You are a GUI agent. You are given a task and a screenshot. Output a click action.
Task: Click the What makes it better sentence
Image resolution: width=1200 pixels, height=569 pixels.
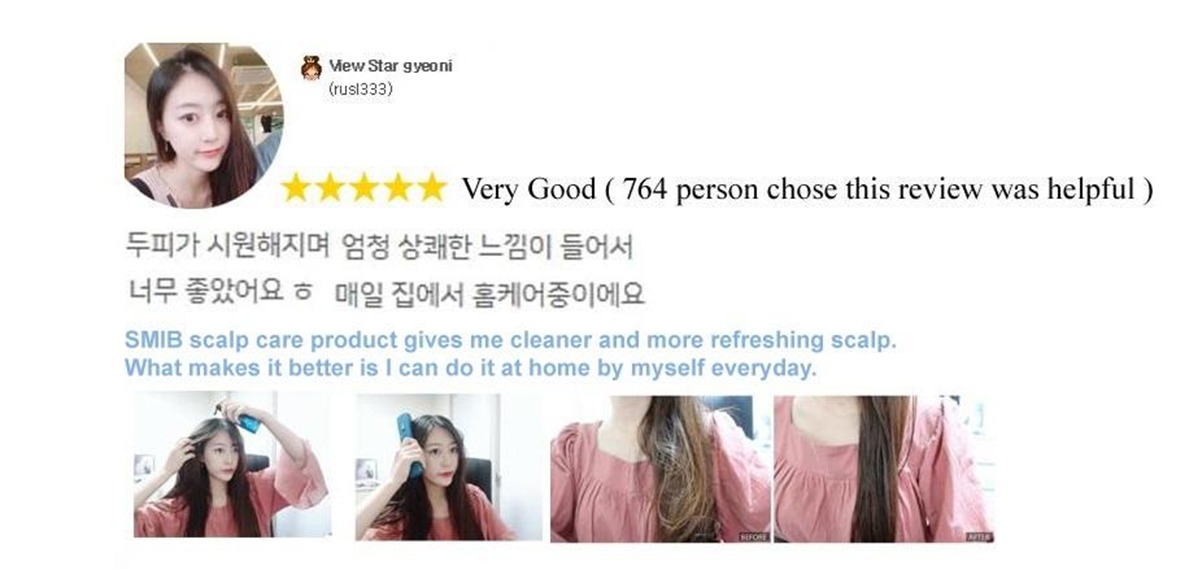coord(470,368)
